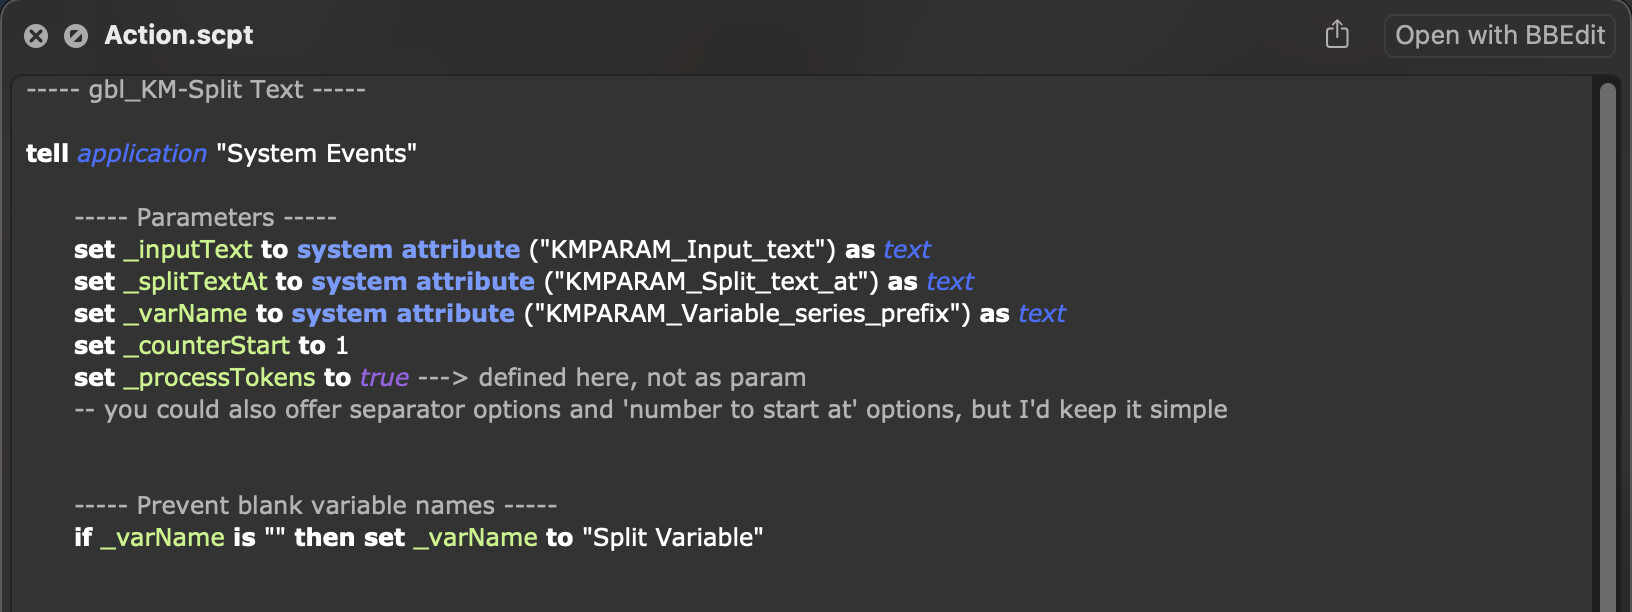Click the _splitTextAt variable name
Screen dimensions: 1632x612
pyautogui.click(x=195, y=282)
